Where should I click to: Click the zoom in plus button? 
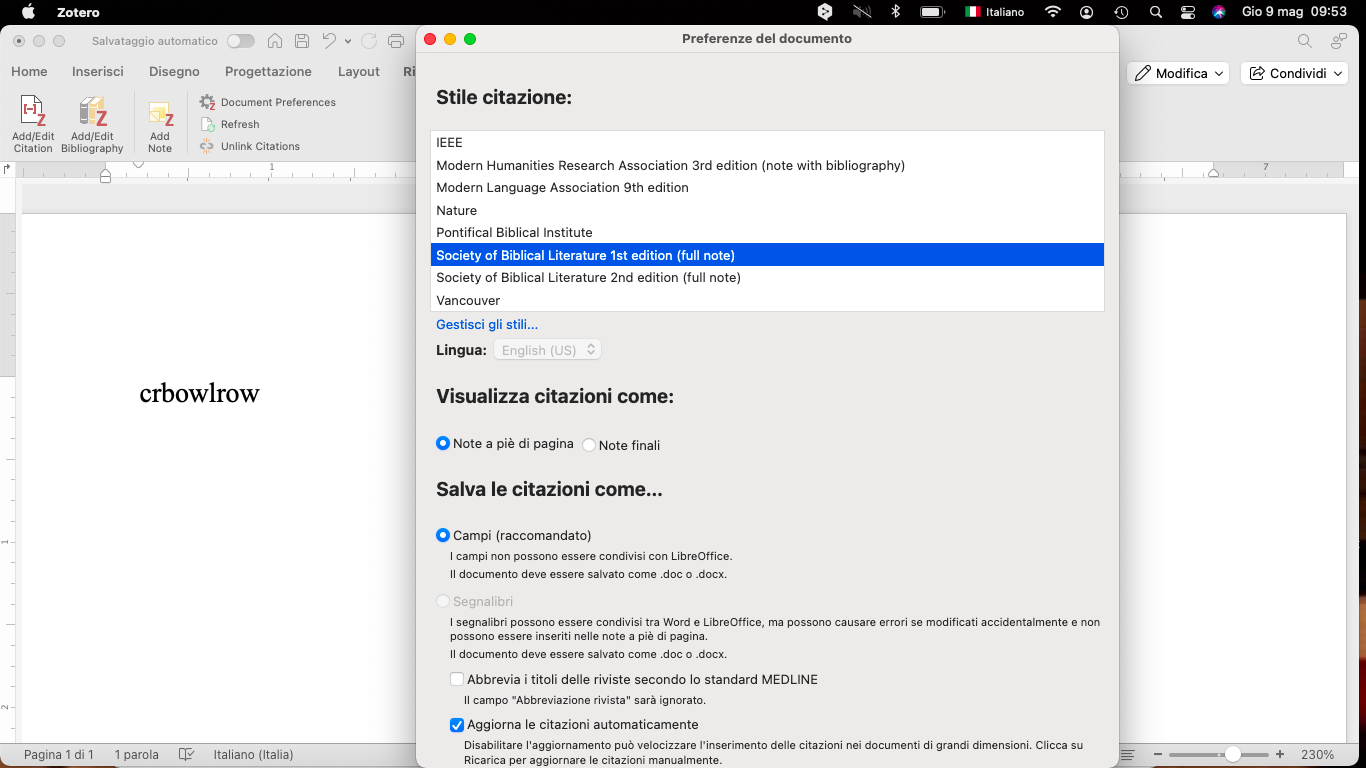1280,755
